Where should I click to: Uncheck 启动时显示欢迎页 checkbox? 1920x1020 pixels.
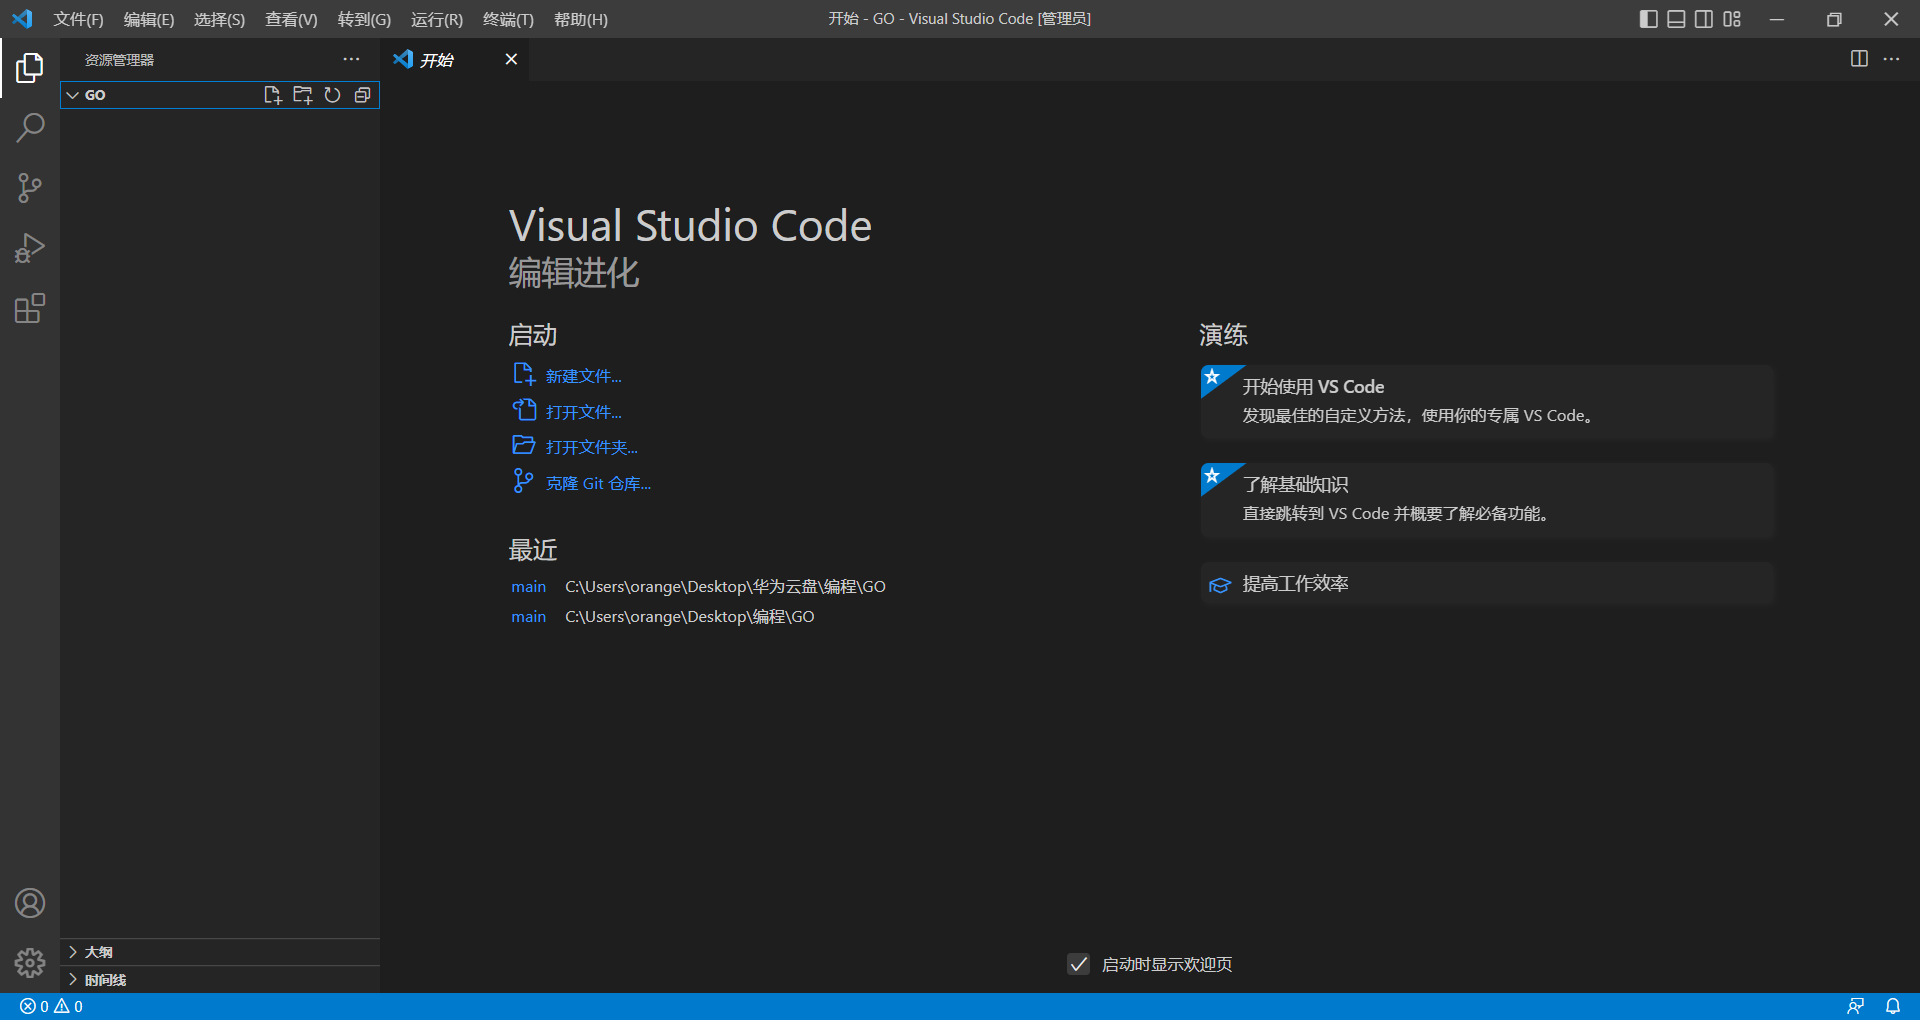(x=1078, y=964)
